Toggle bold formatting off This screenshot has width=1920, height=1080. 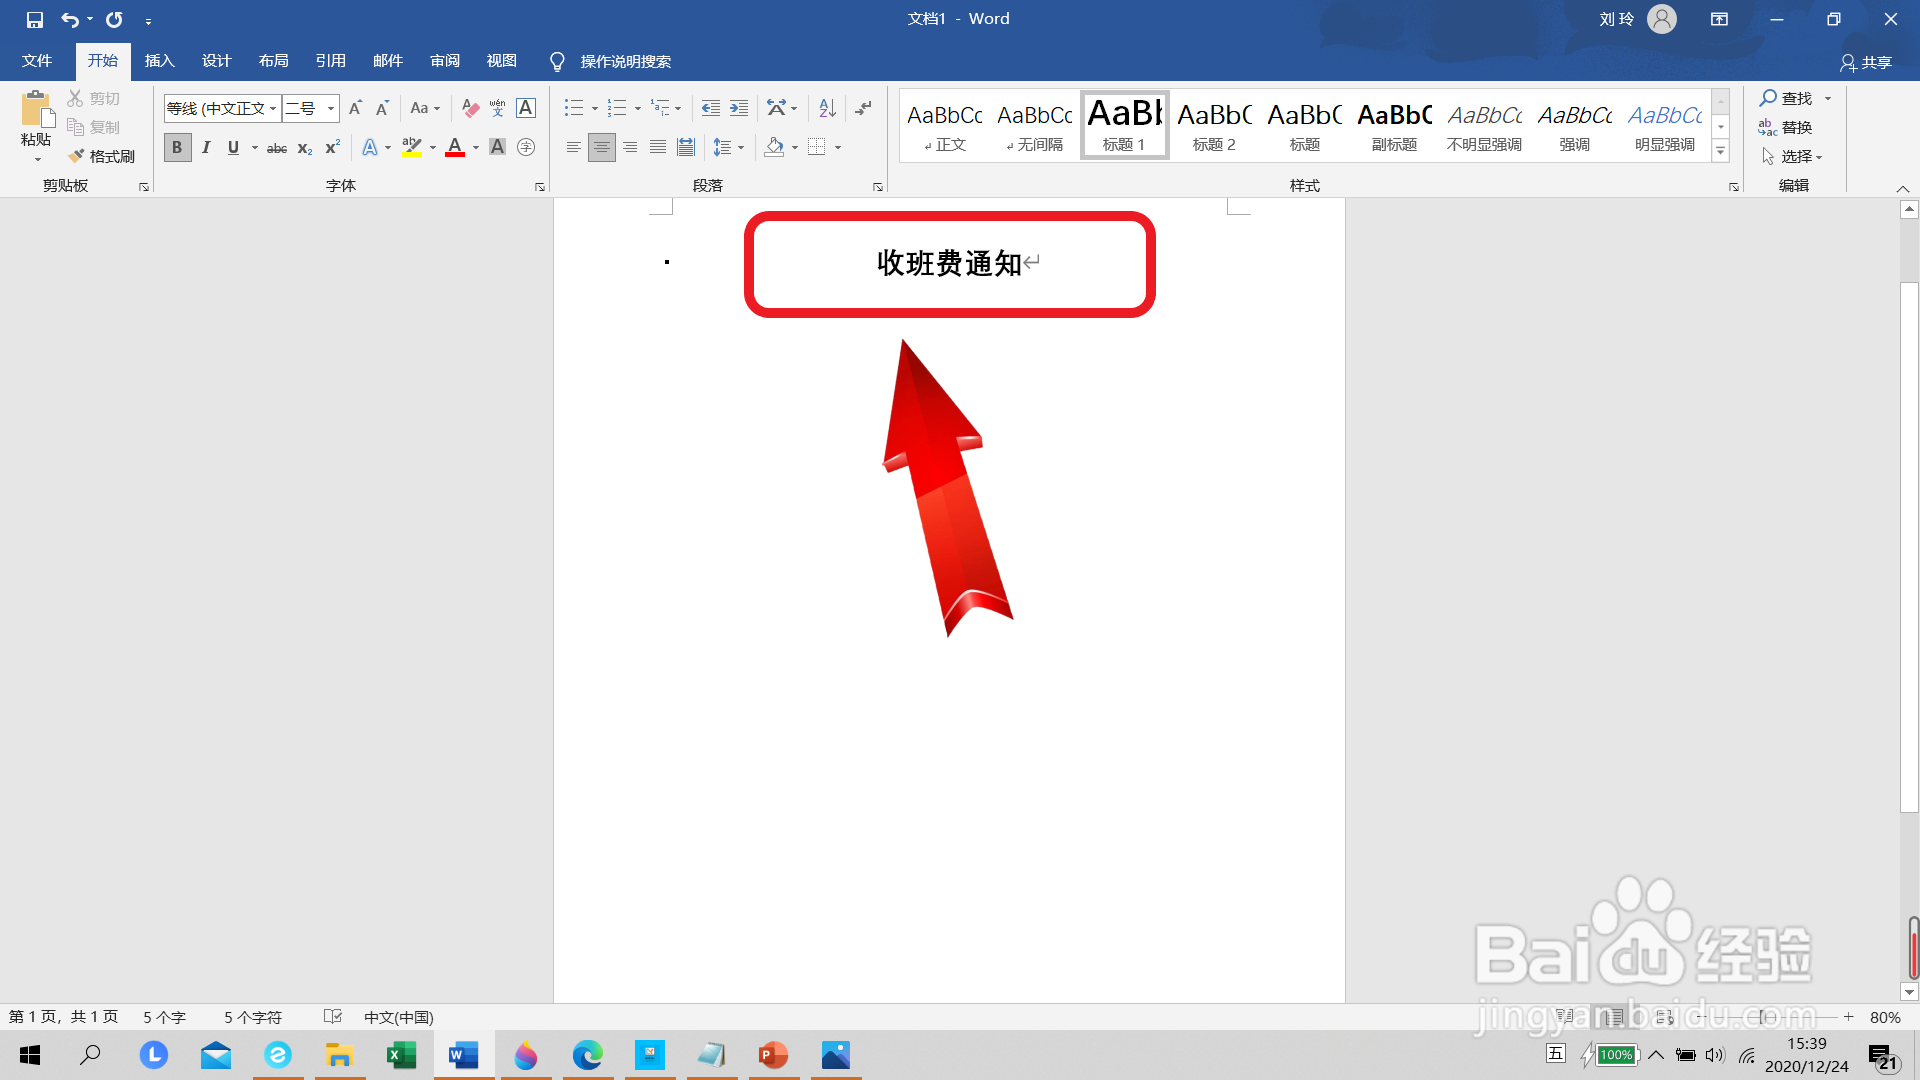177,147
